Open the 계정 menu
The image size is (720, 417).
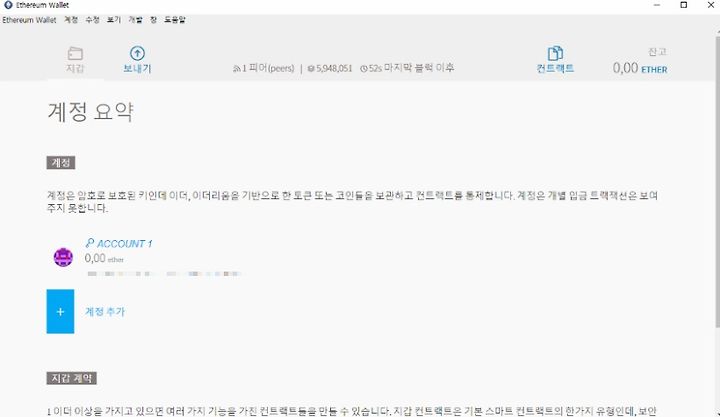[x=71, y=20]
